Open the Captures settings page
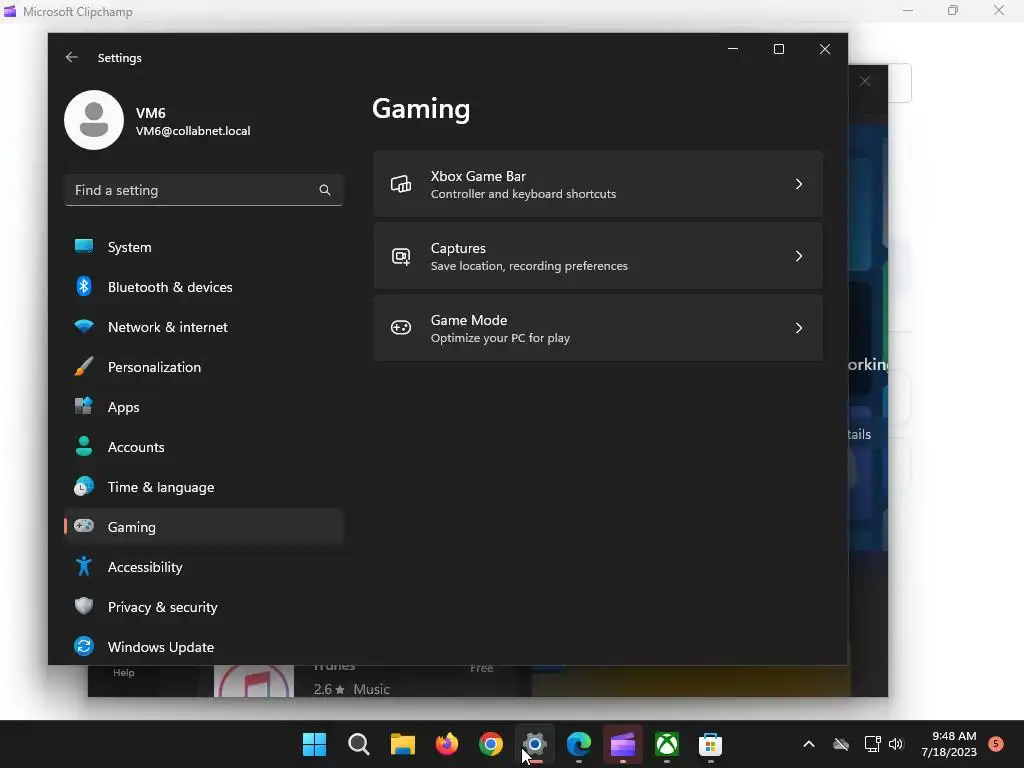The width and height of the screenshot is (1024, 768). pos(598,256)
